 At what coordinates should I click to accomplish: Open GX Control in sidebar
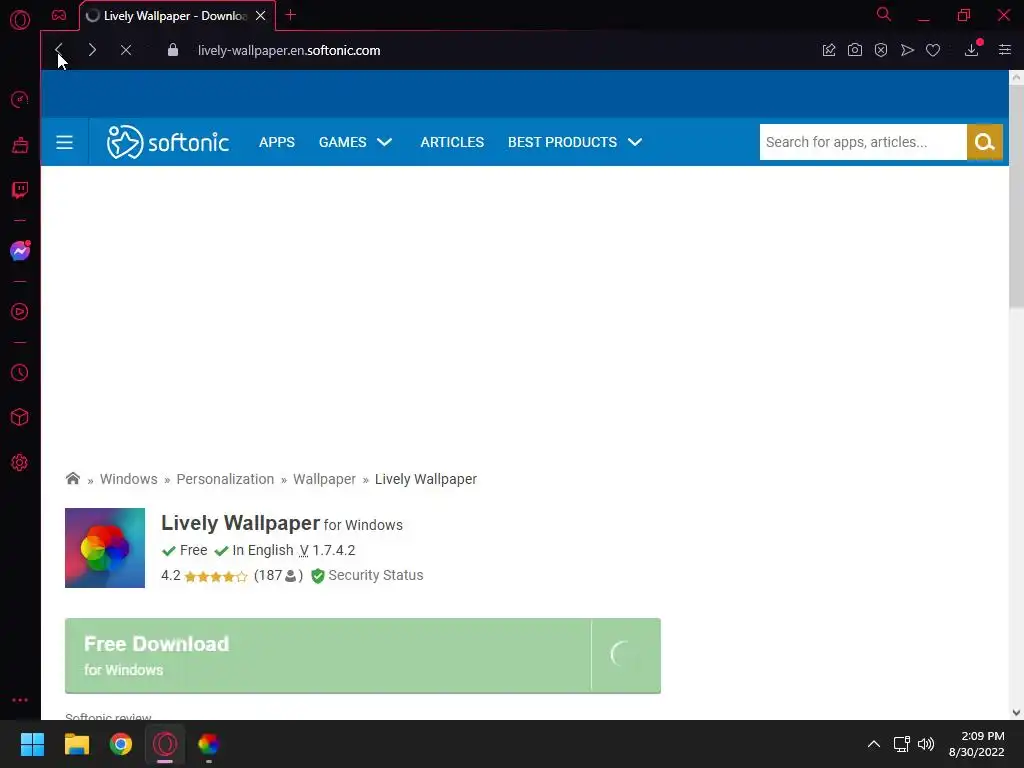pos(20,99)
